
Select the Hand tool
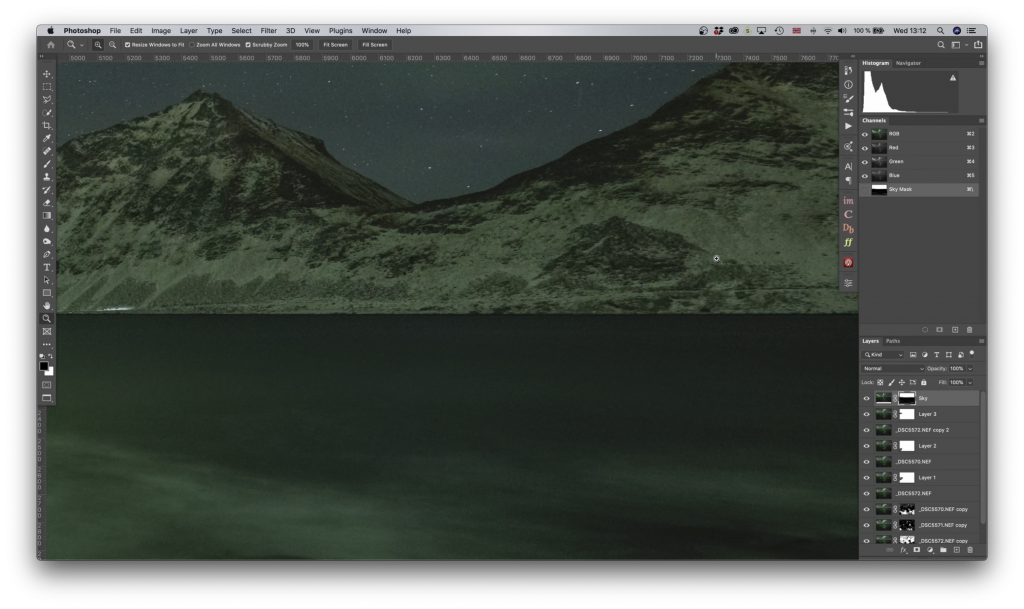(47, 305)
